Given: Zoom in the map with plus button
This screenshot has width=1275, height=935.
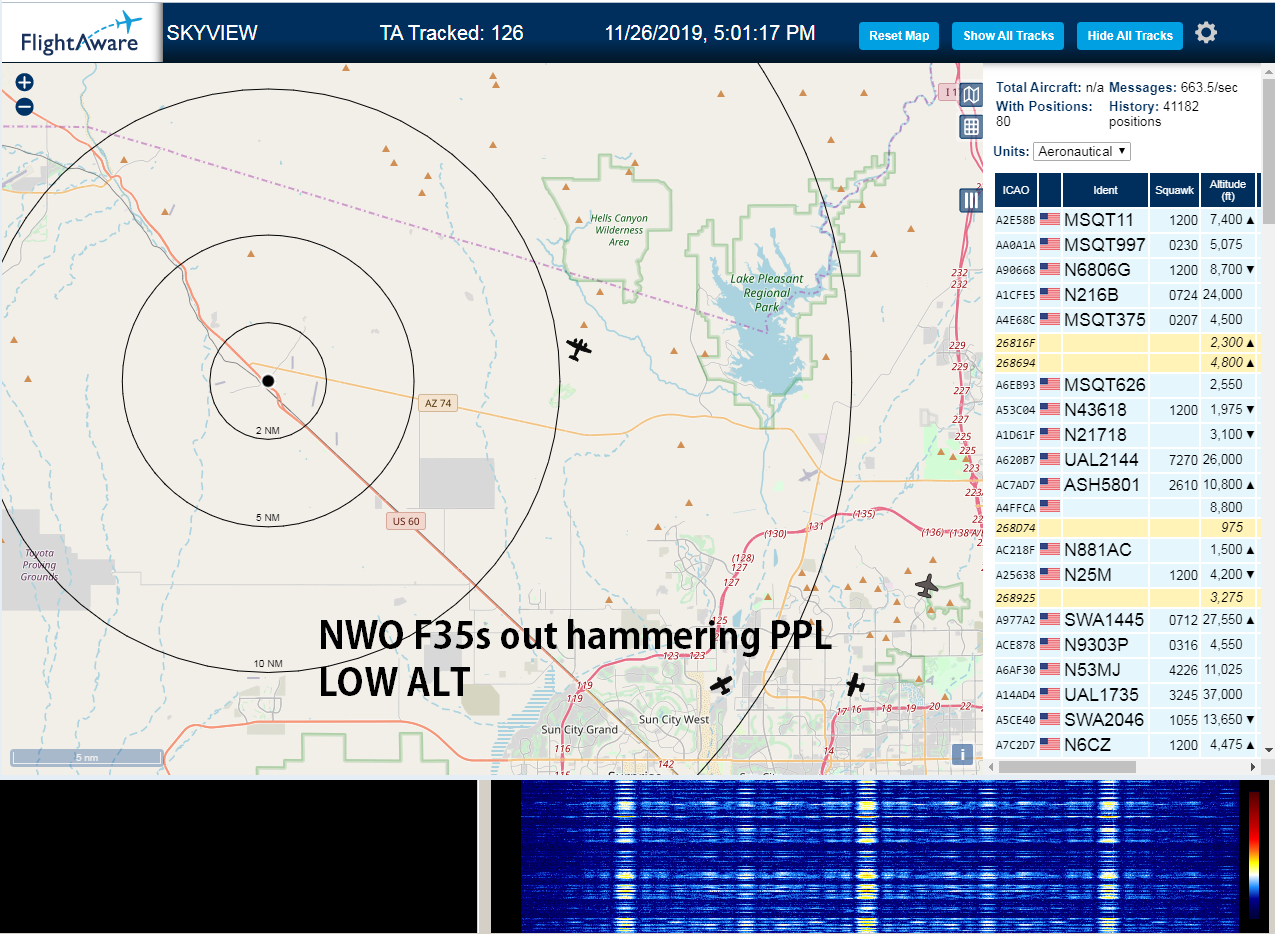Looking at the screenshot, I should [x=25, y=83].
